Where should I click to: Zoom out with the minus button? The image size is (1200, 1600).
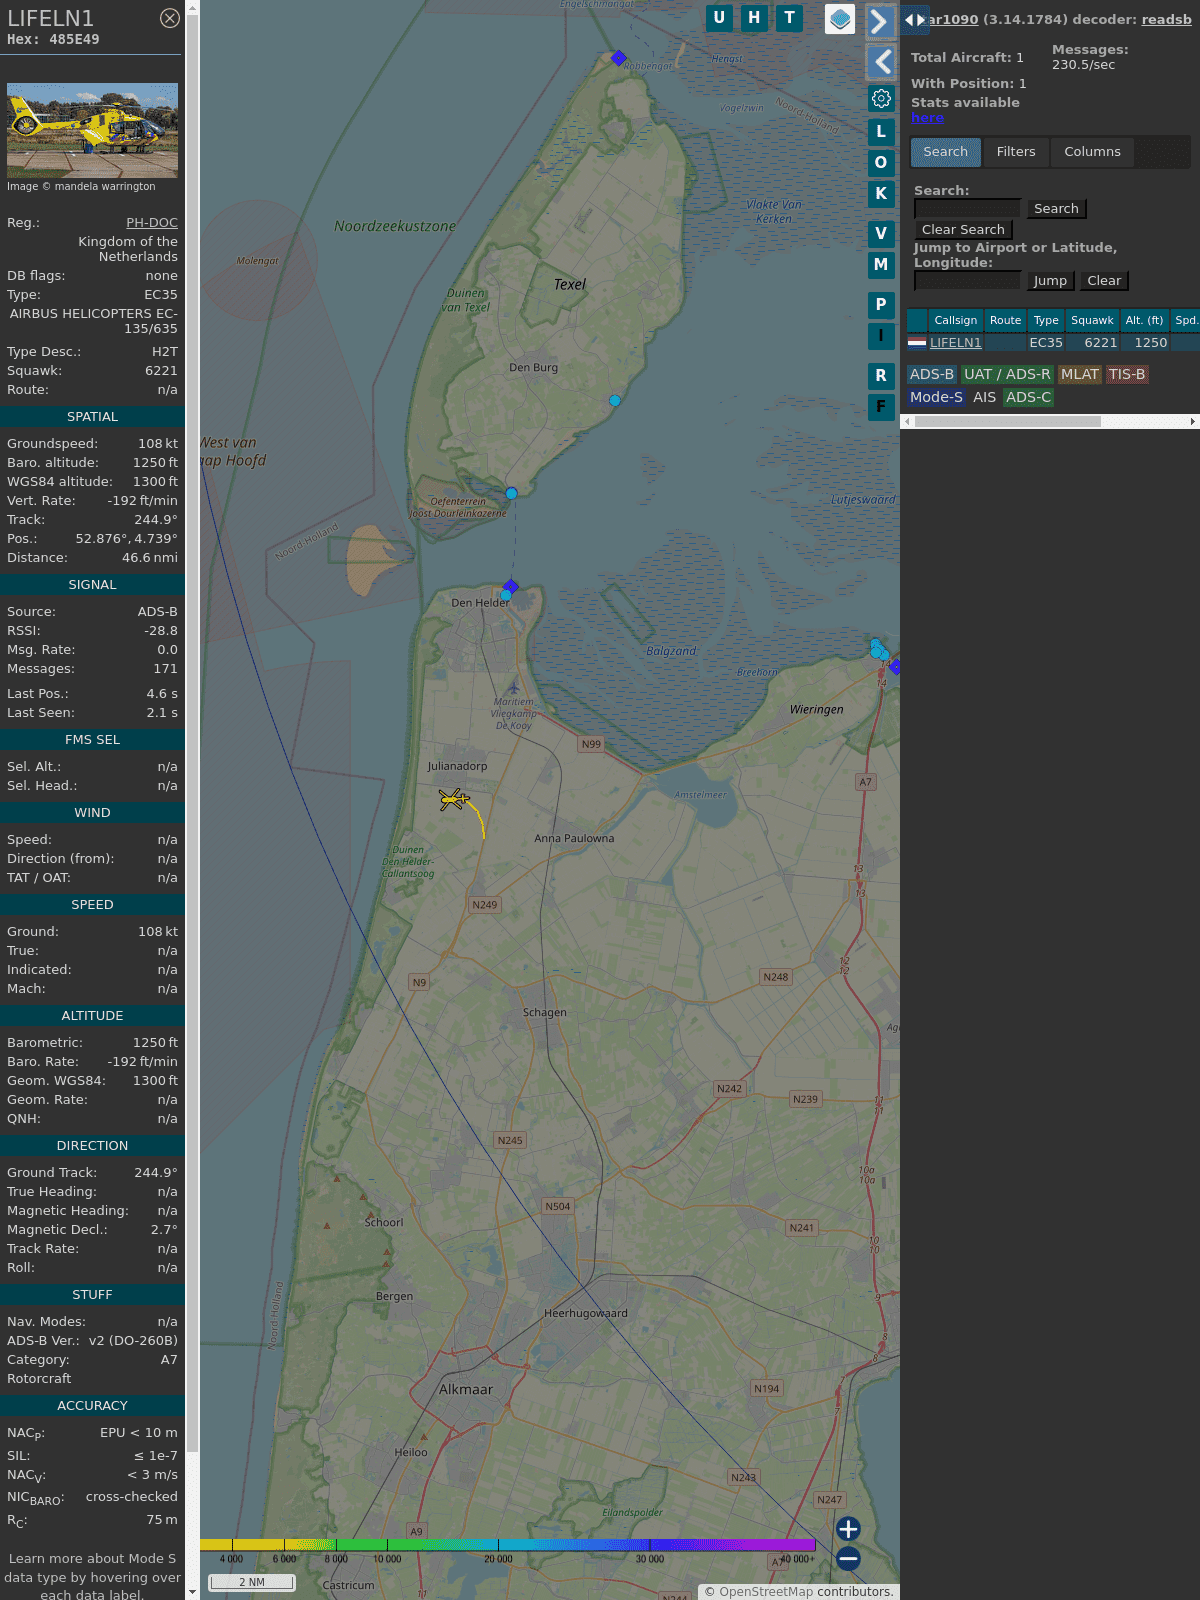point(848,1558)
